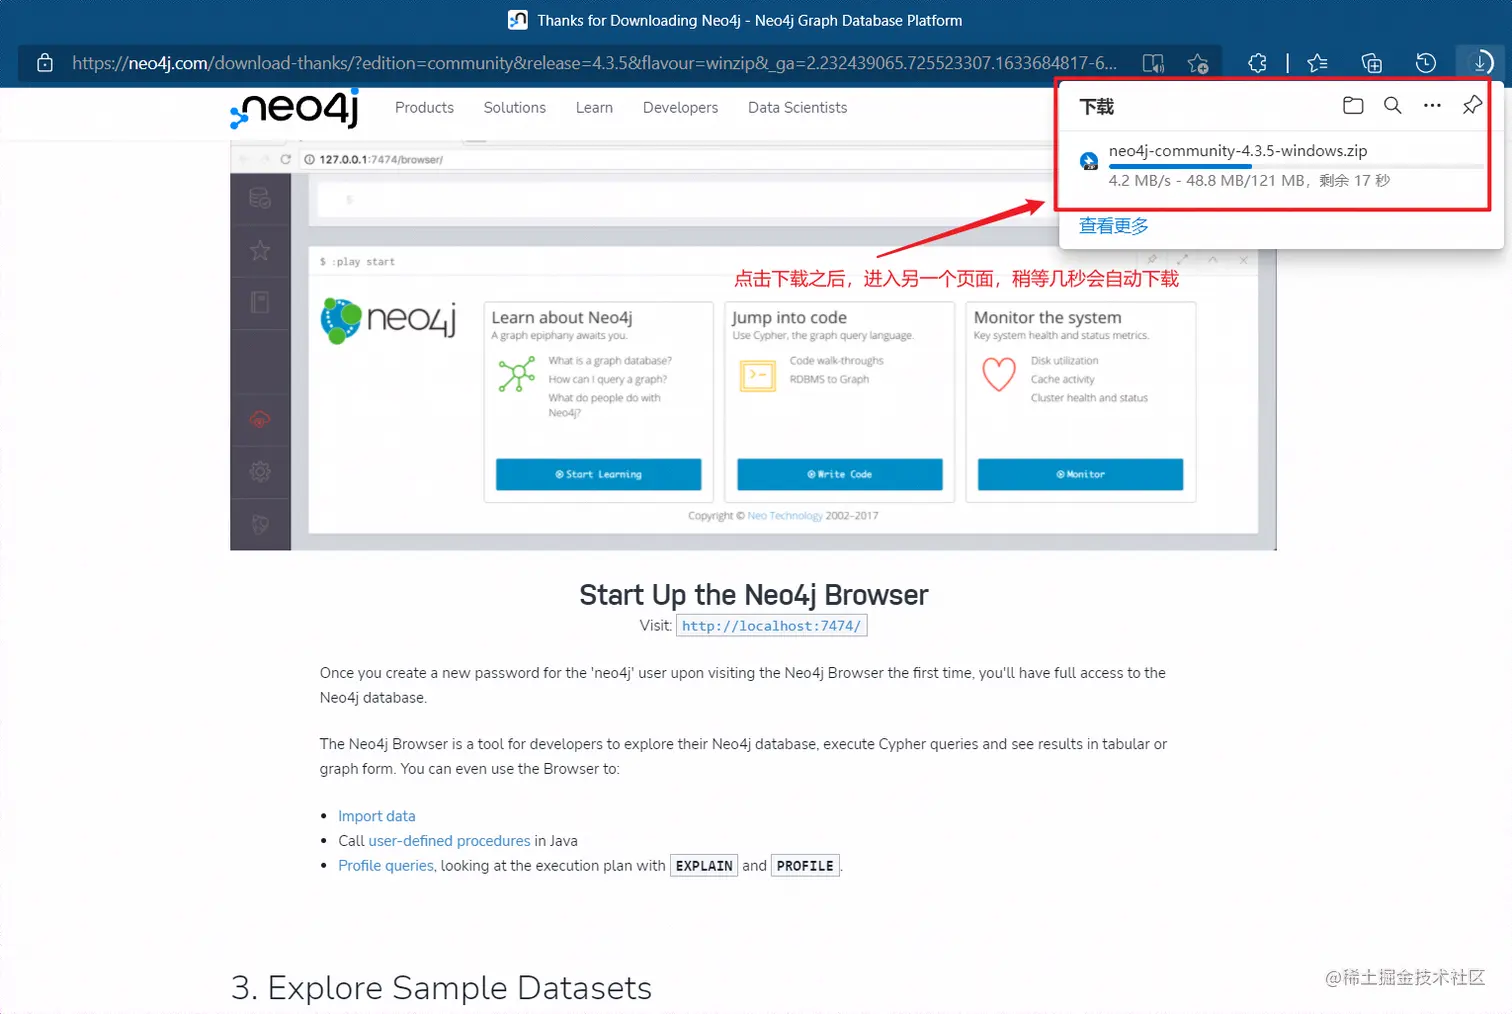The height and width of the screenshot is (1014, 1512).
Task: Click neo4j-community-4.3.5-windows.zip file name
Action: click(1238, 151)
